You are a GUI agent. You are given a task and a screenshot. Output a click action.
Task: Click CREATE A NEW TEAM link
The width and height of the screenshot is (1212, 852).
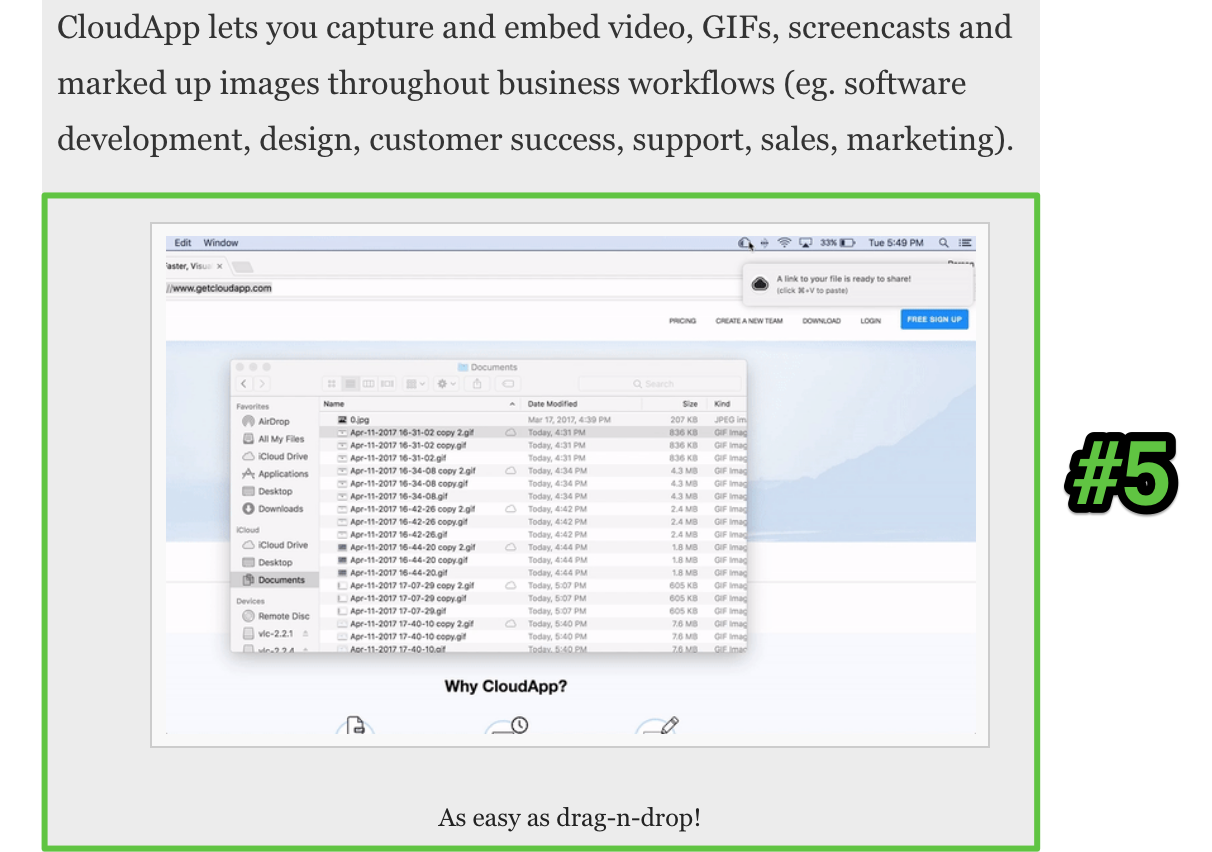[x=749, y=321]
